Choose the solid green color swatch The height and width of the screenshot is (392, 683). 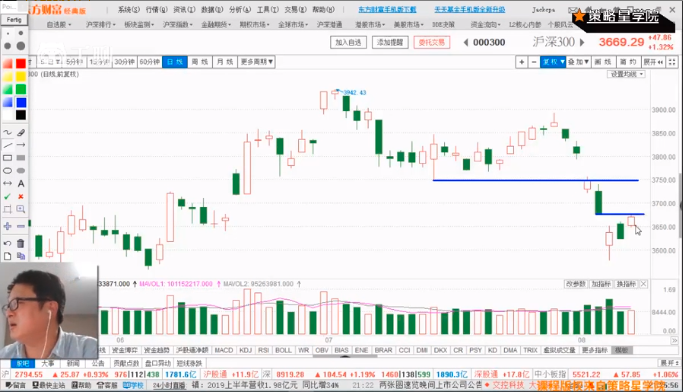(20, 89)
